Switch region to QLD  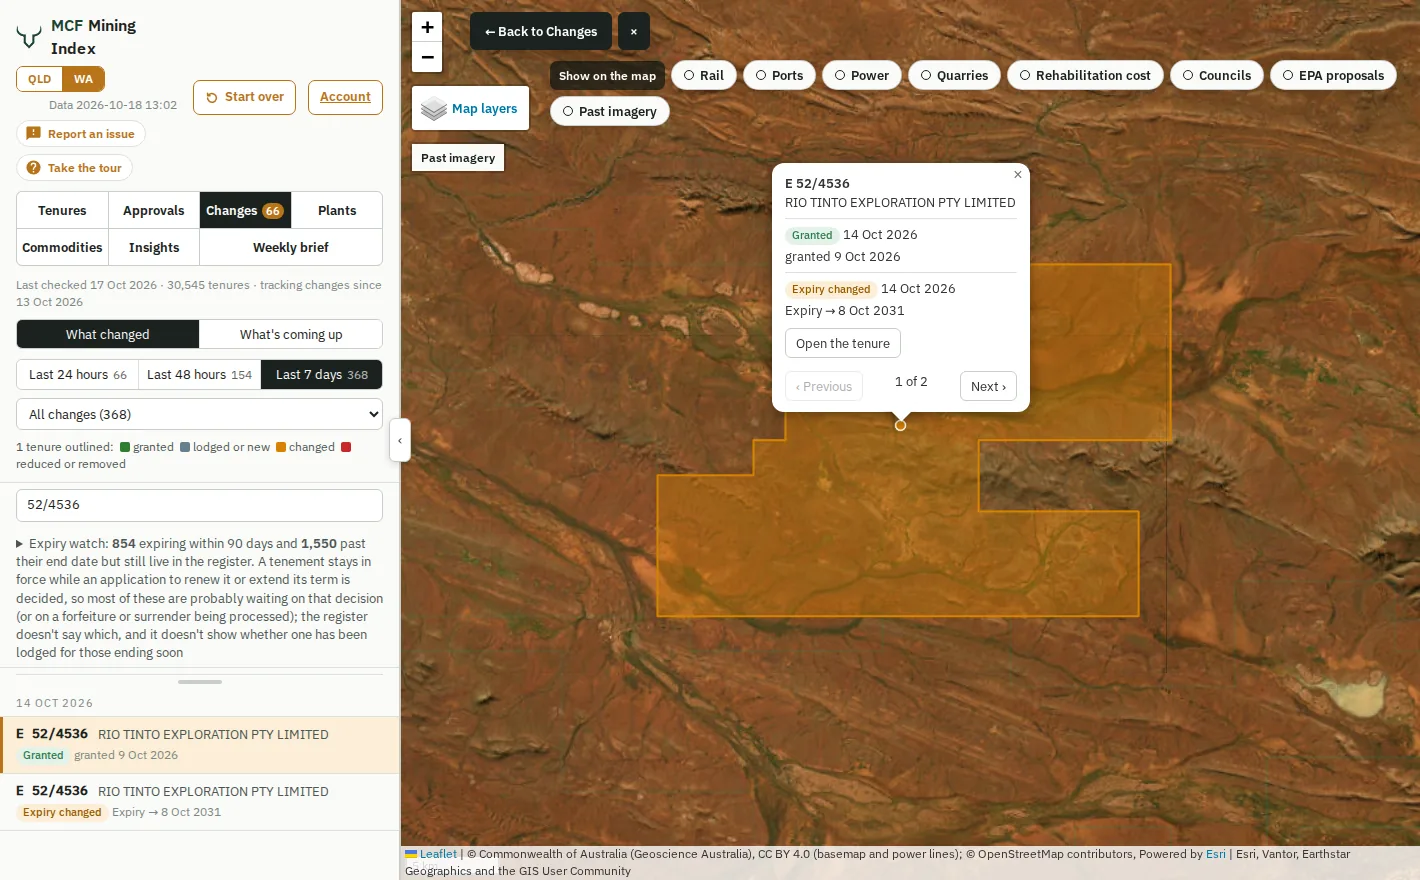pyautogui.click(x=39, y=79)
